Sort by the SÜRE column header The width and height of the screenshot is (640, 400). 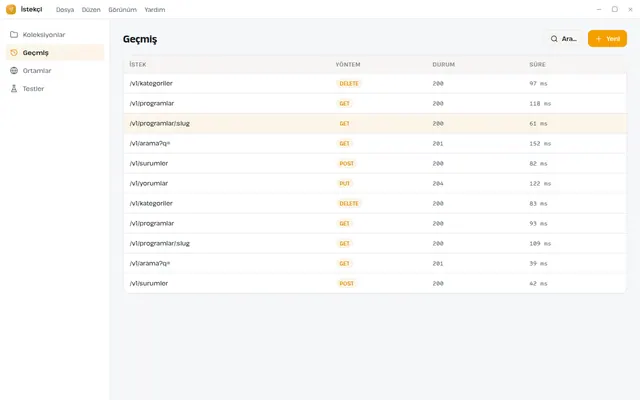(537, 64)
